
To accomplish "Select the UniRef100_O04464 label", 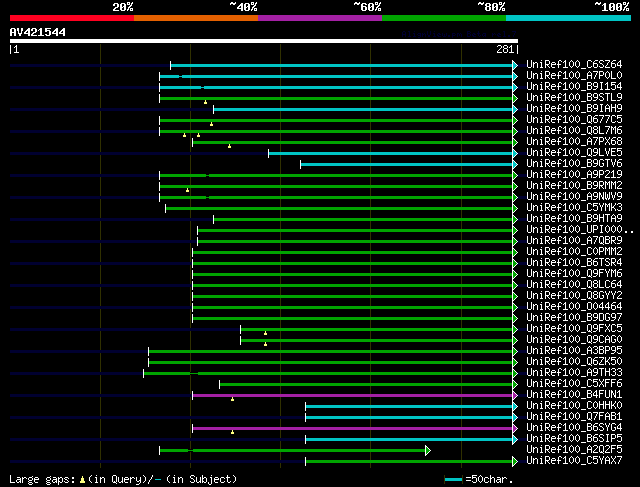I will [x=574, y=307].
